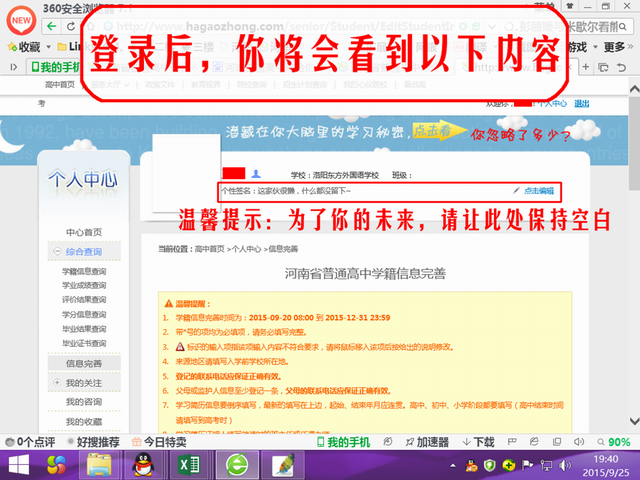640x480 pixels.
Task: Click the system tray volume speaker icon
Action: click(565, 465)
